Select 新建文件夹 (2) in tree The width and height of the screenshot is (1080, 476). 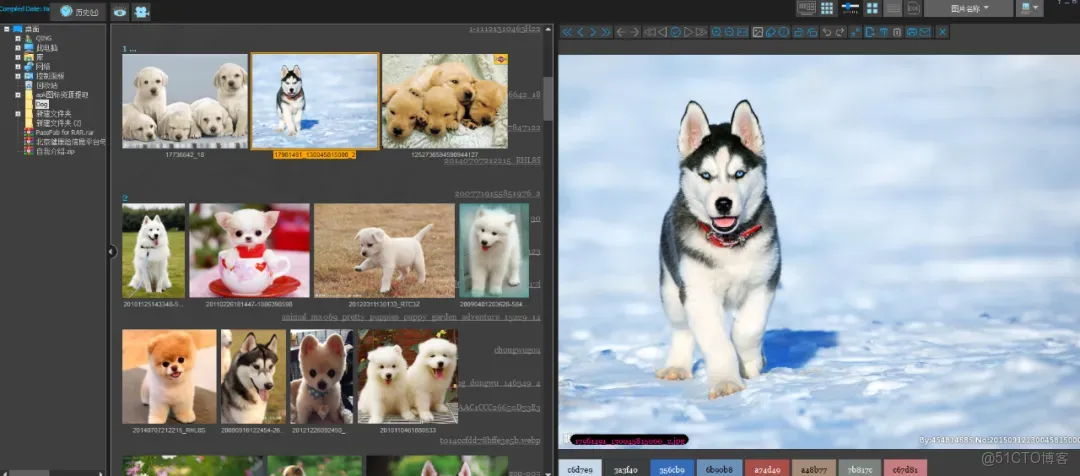[x=59, y=123]
